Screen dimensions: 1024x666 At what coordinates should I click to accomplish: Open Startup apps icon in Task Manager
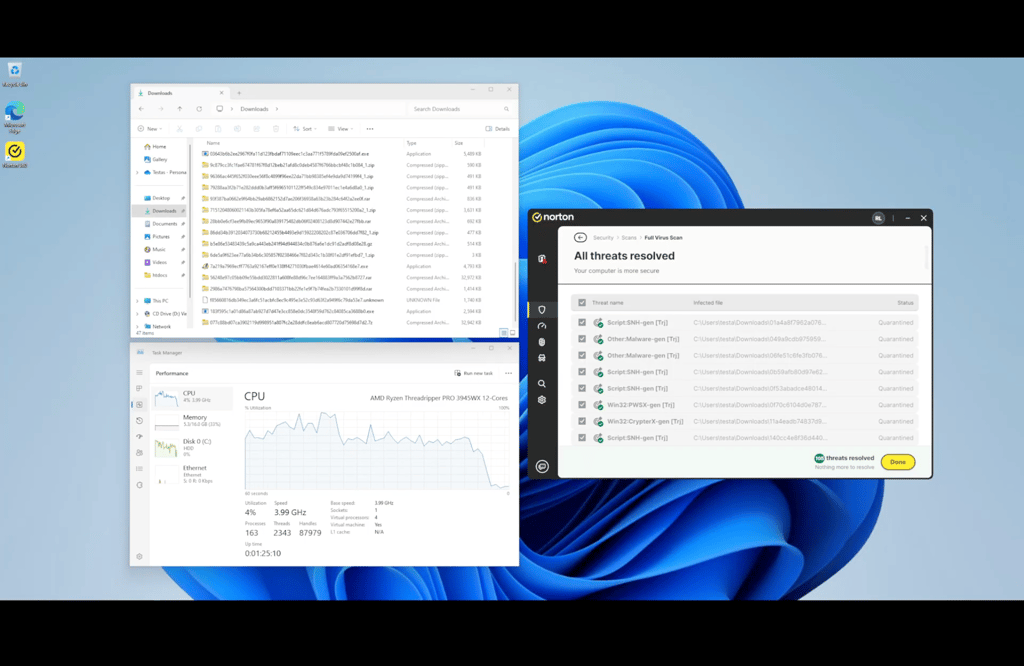(139, 437)
